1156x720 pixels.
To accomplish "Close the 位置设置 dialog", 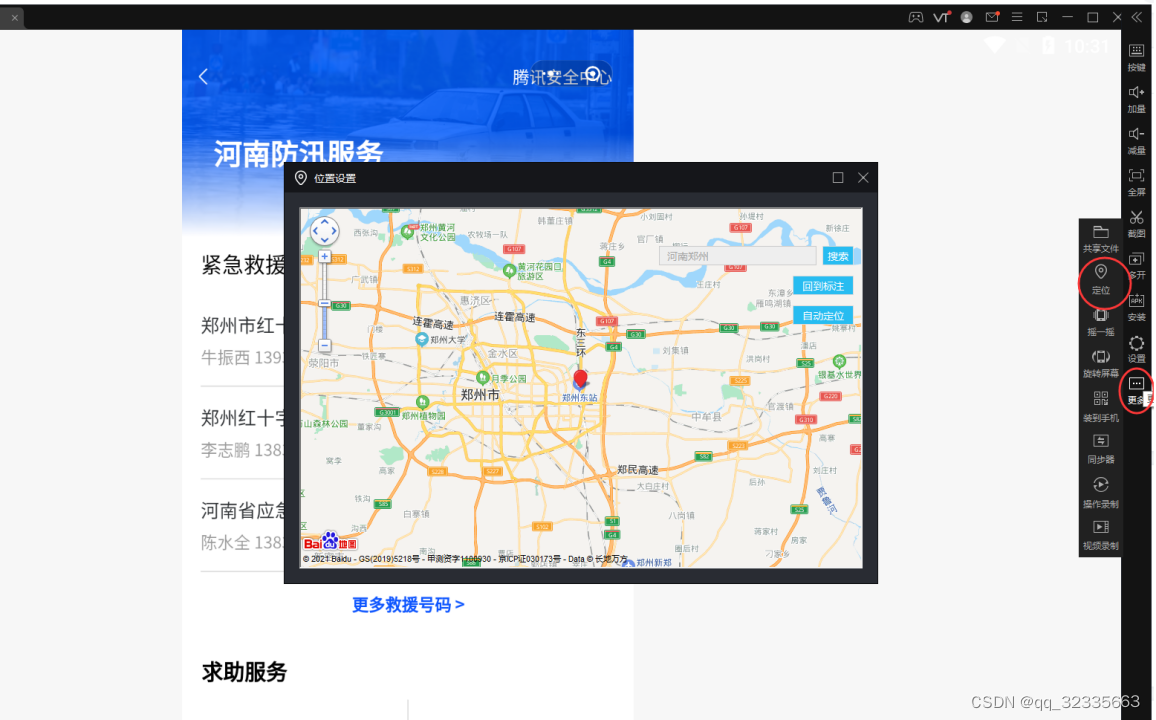I will (863, 178).
